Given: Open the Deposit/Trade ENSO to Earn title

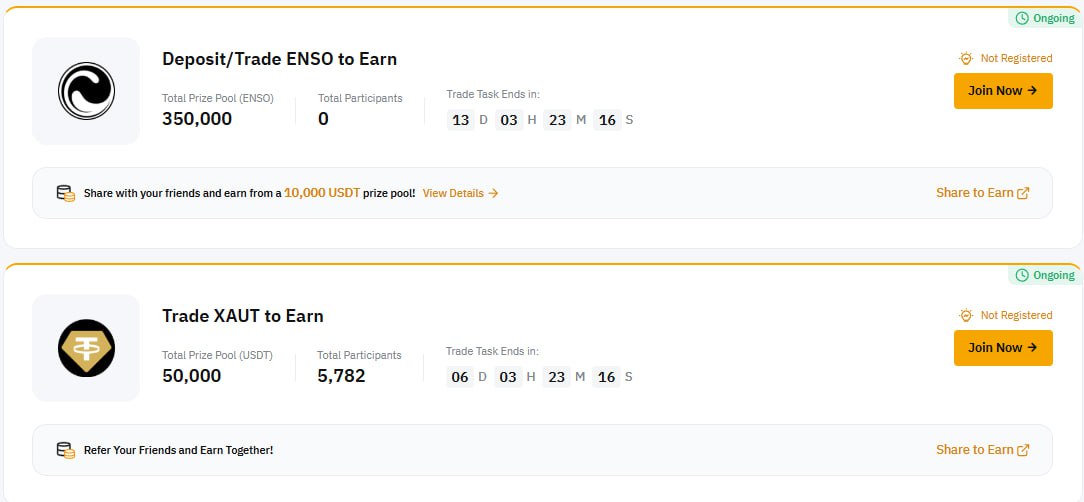Looking at the screenshot, I should (279, 59).
